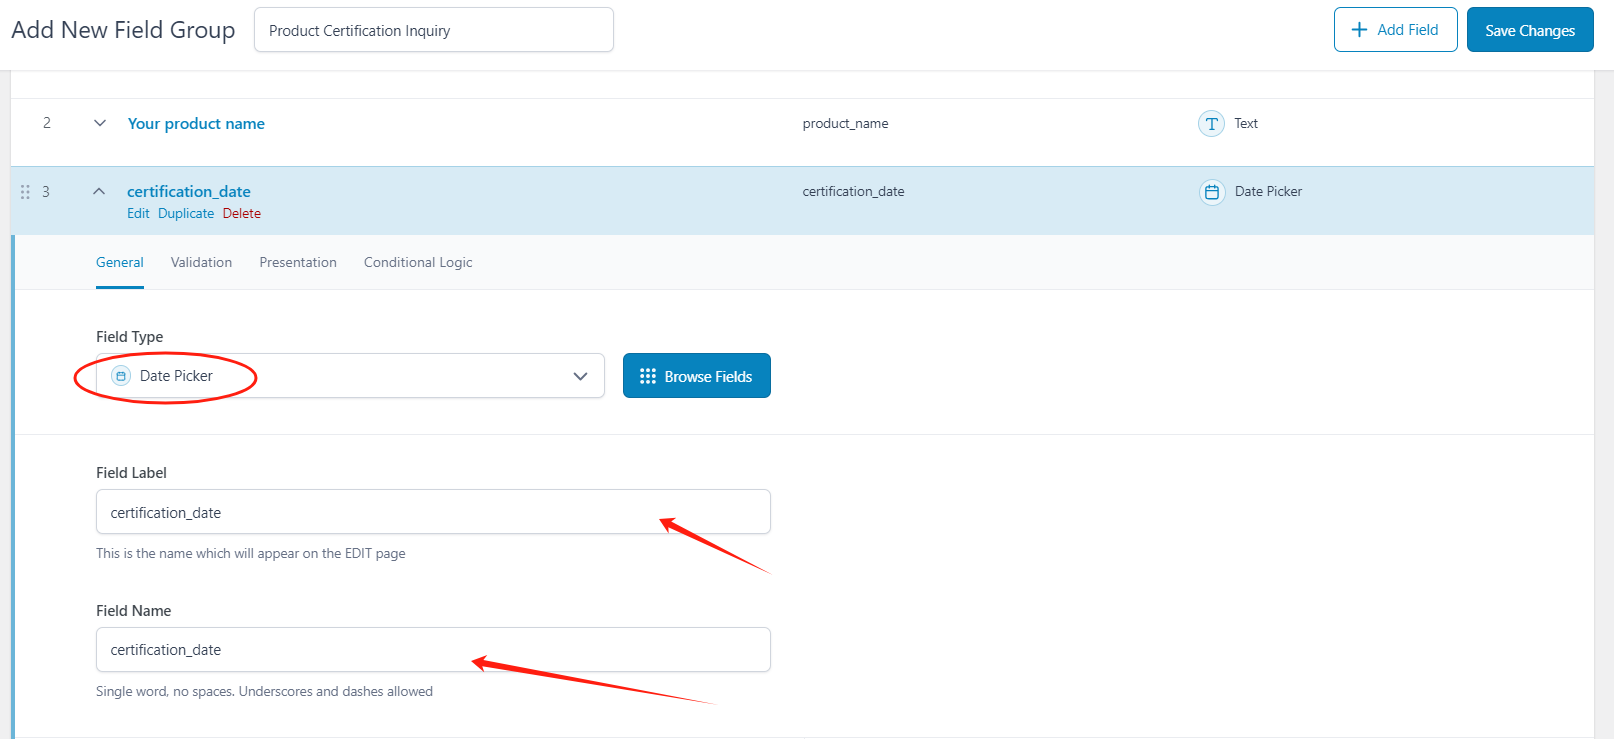Click the Field Name input box
The width and height of the screenshot is (1614, 739).
coord(433,650)
